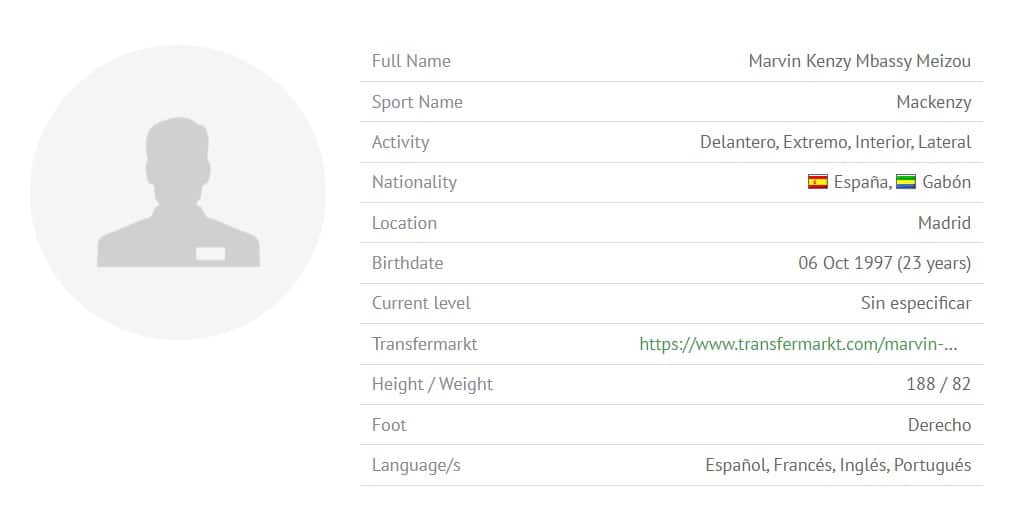This screenshot has width=1035, height=514.
Task: Click the Language/s row label
Action: pyautogui.click(x=417, y=465)
